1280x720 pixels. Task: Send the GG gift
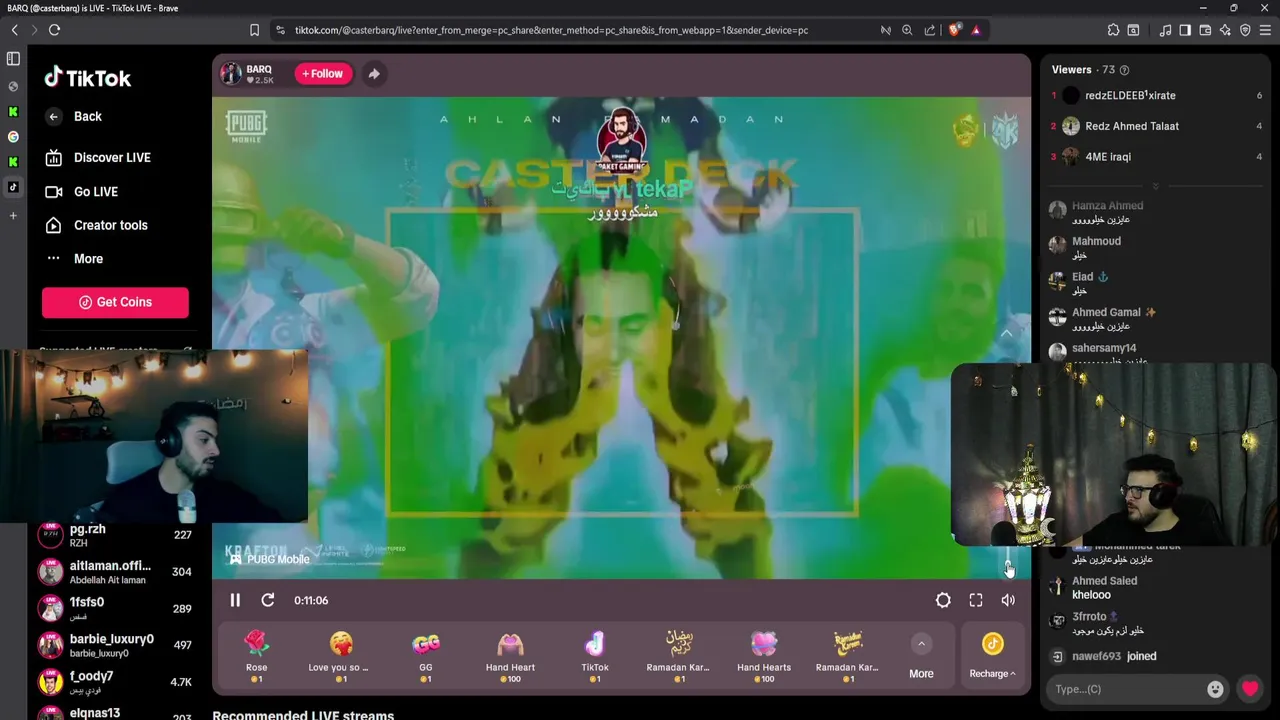pos(426,655)
